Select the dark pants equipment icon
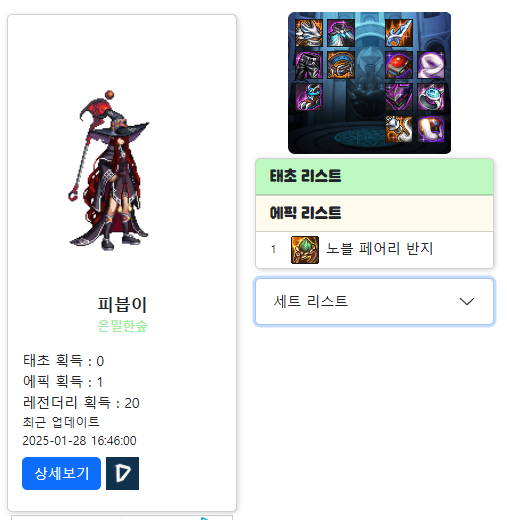This screenshot has width=507, height=520. click(309, 65)
